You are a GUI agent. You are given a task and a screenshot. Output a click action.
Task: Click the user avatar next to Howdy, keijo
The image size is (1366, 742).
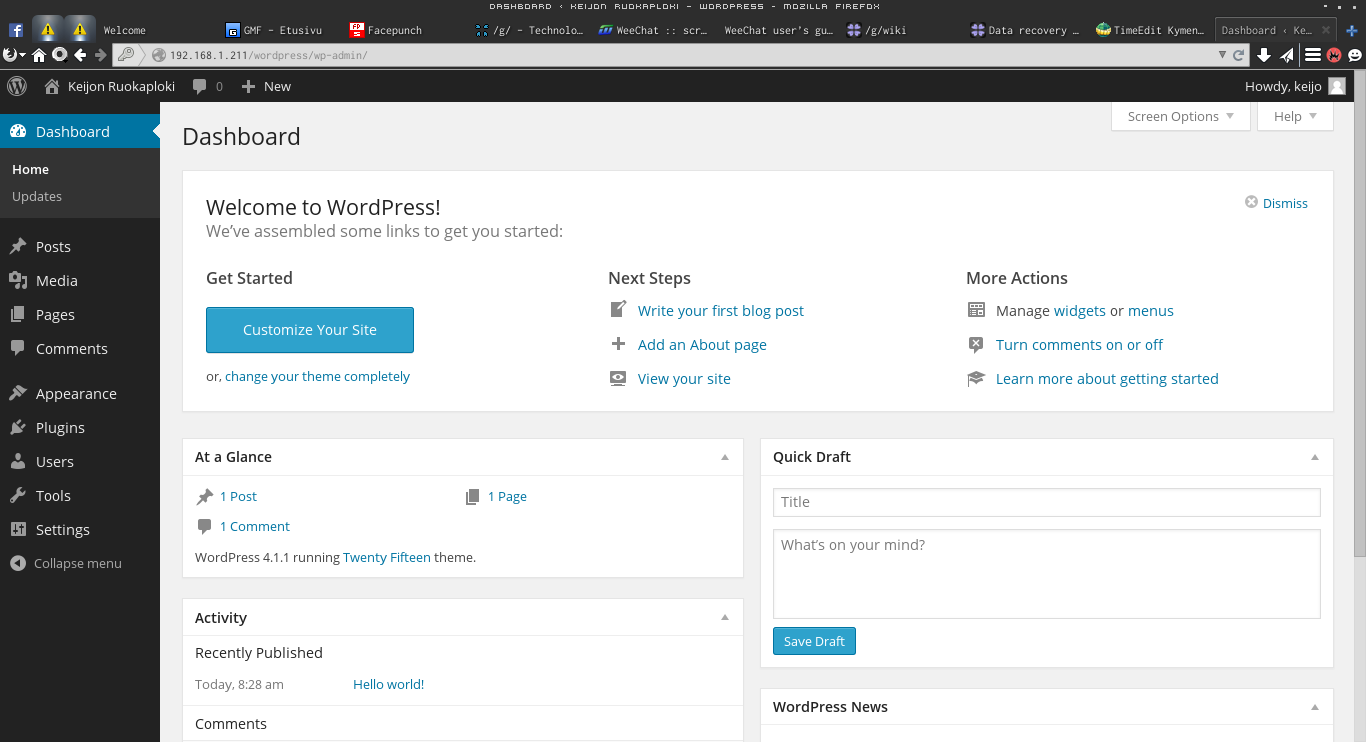coord(1337,87)
